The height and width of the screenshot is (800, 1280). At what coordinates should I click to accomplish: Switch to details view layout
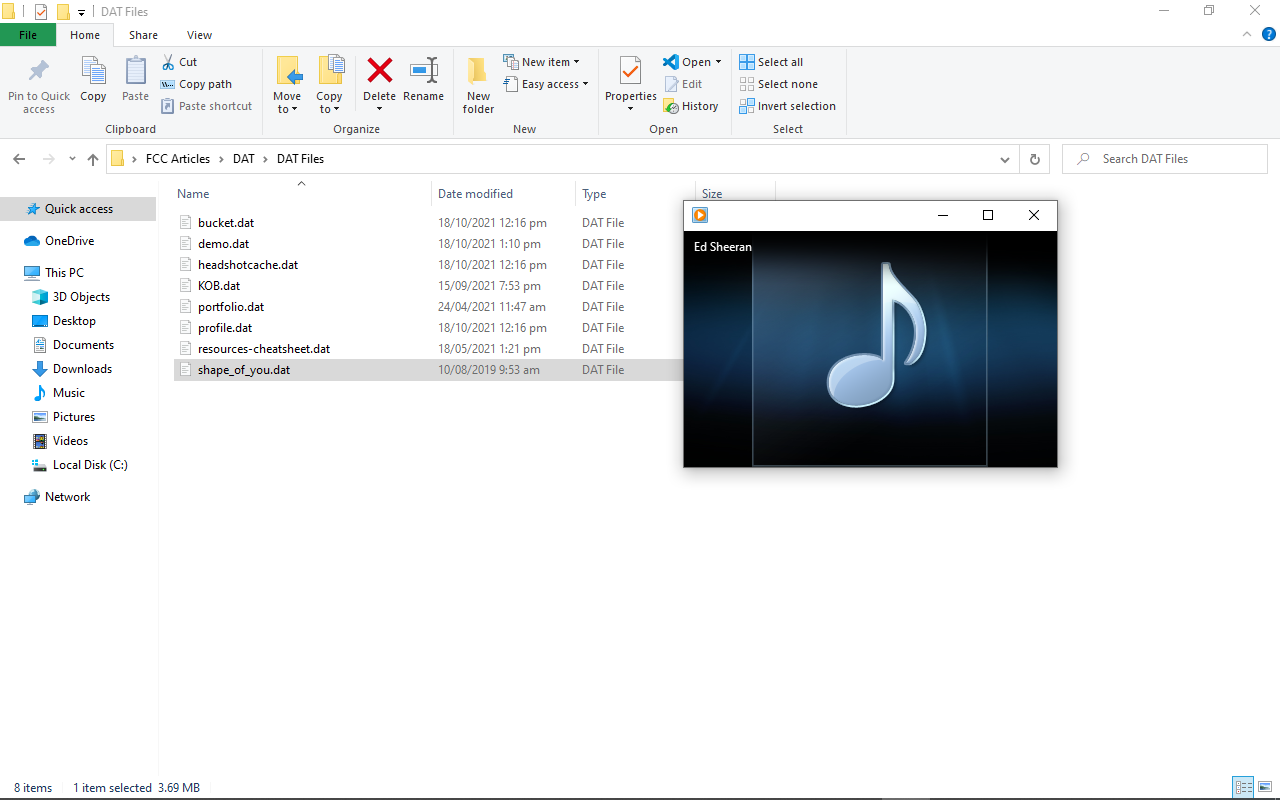(1243, 787)
